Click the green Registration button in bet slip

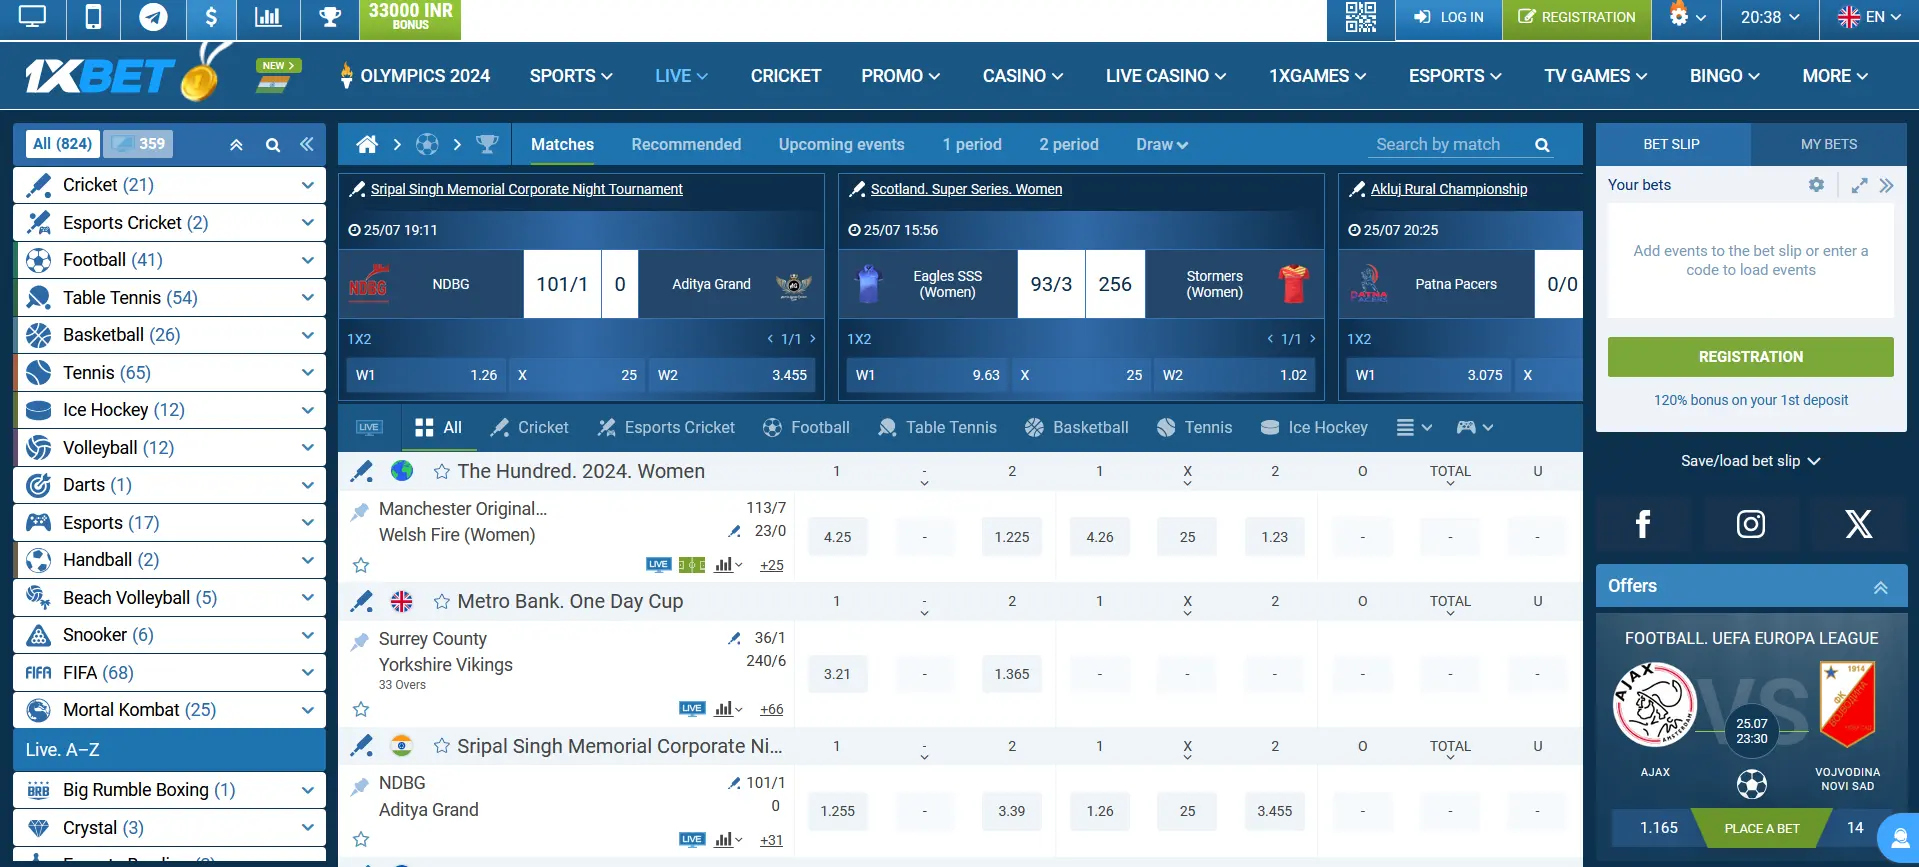click(x=1750, y=357)
